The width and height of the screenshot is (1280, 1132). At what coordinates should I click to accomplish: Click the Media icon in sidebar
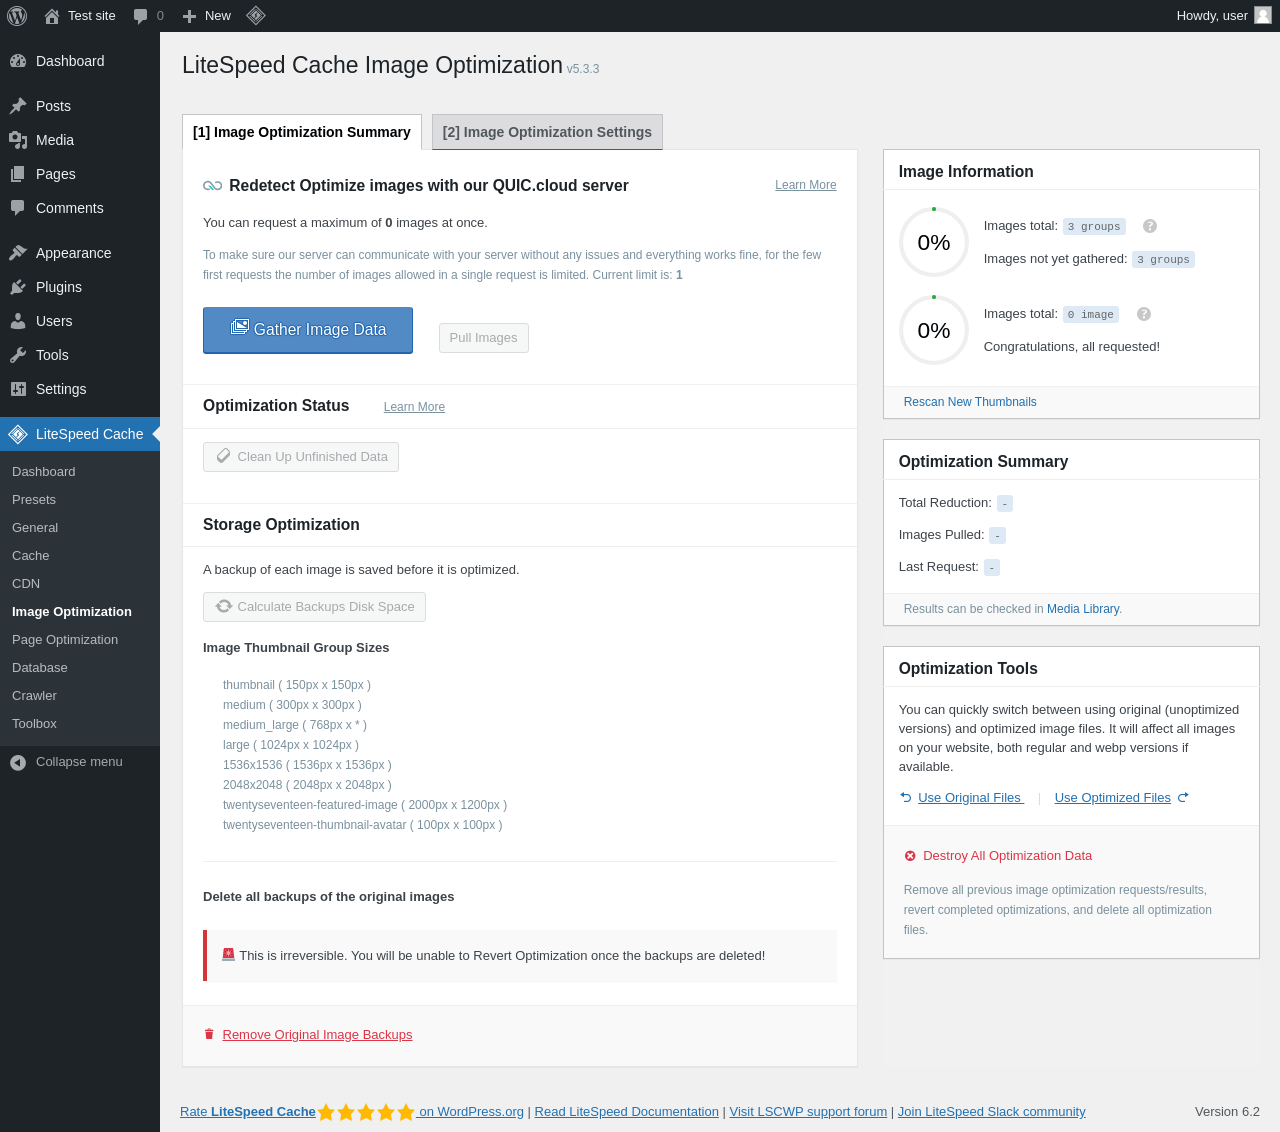18,140
